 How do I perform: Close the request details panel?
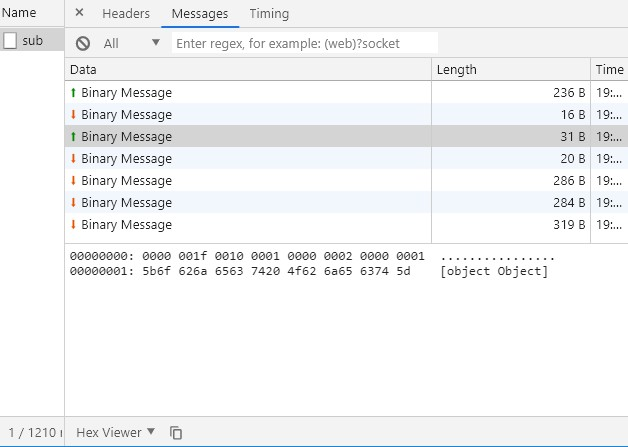tap(80, 14)
